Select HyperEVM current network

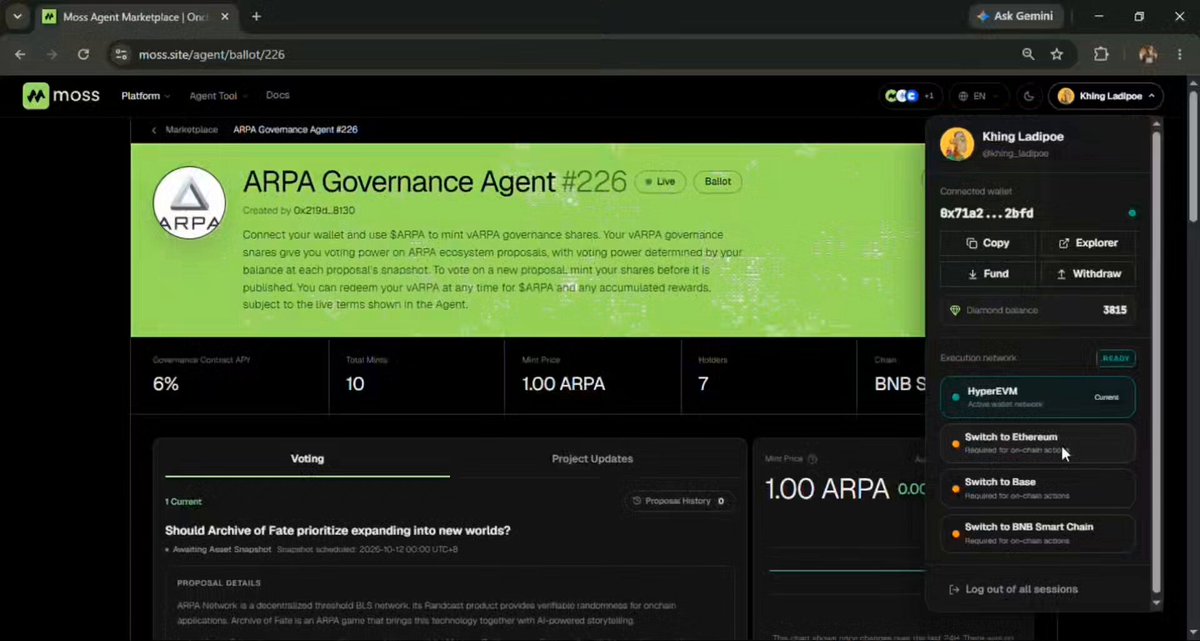point(1038,397)
